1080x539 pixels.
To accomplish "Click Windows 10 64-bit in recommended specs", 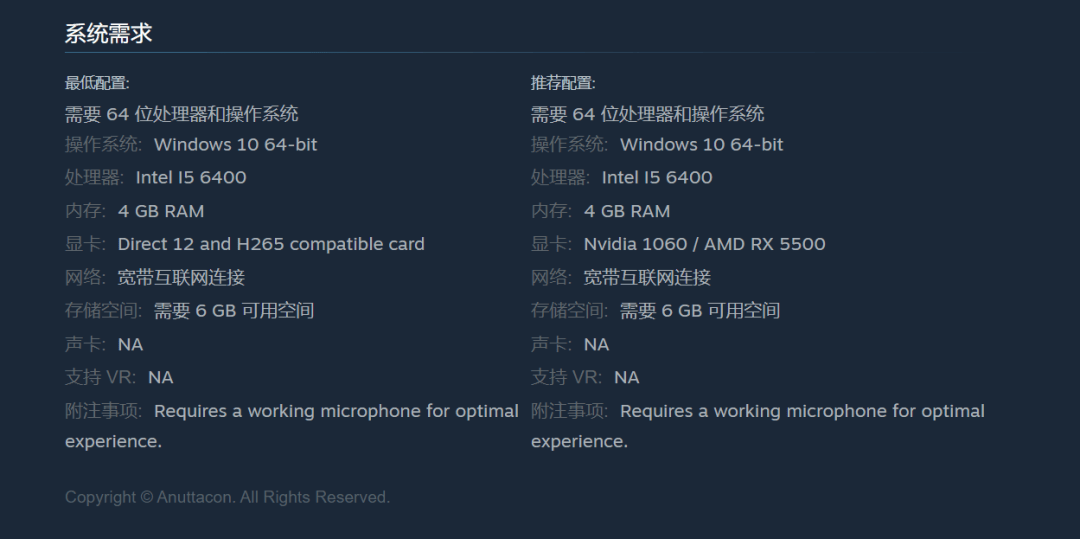I will 701,145.
